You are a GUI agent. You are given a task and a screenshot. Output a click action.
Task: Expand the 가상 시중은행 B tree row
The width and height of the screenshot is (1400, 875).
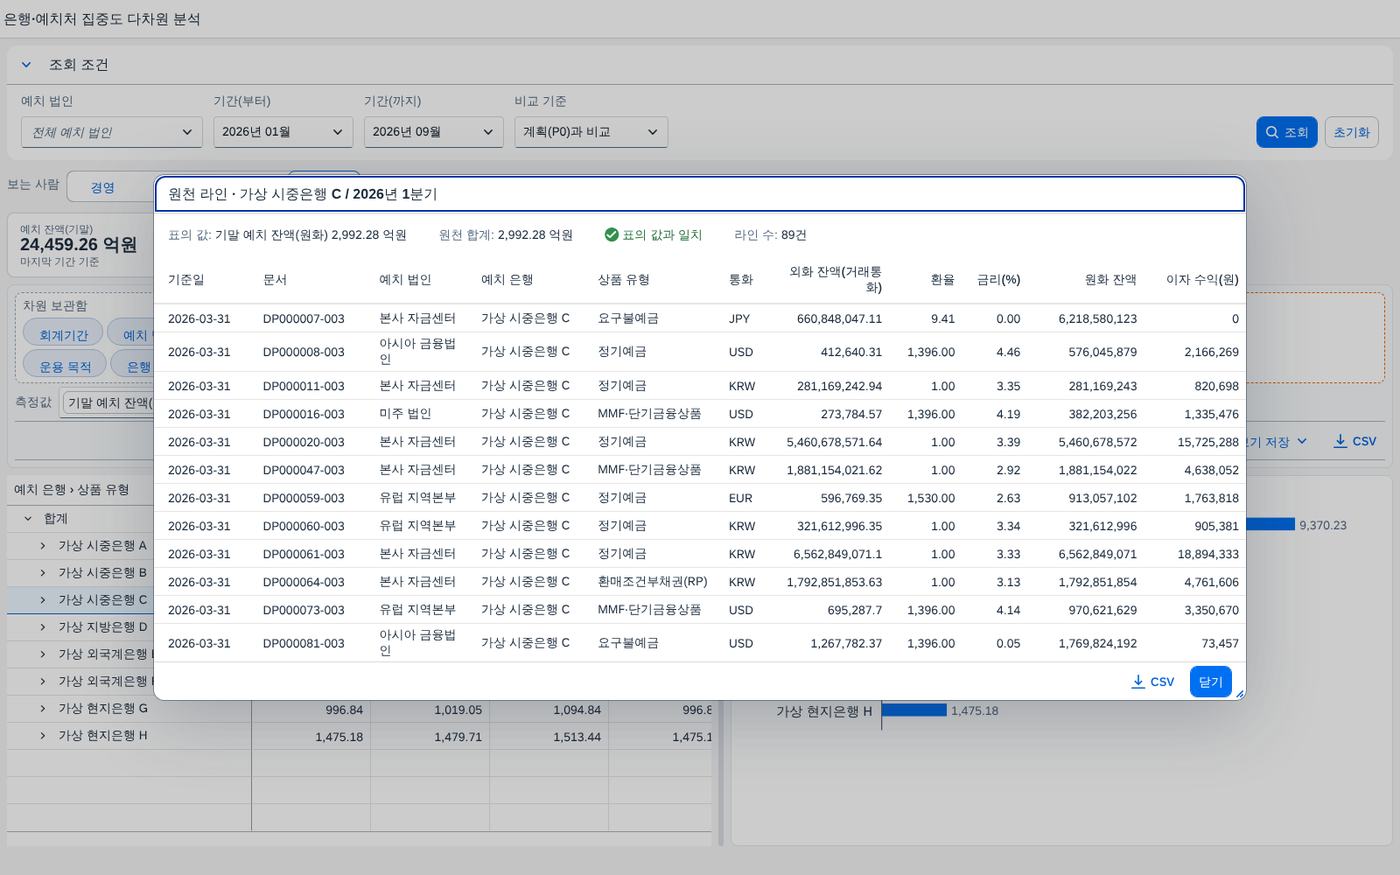[43, 572]
